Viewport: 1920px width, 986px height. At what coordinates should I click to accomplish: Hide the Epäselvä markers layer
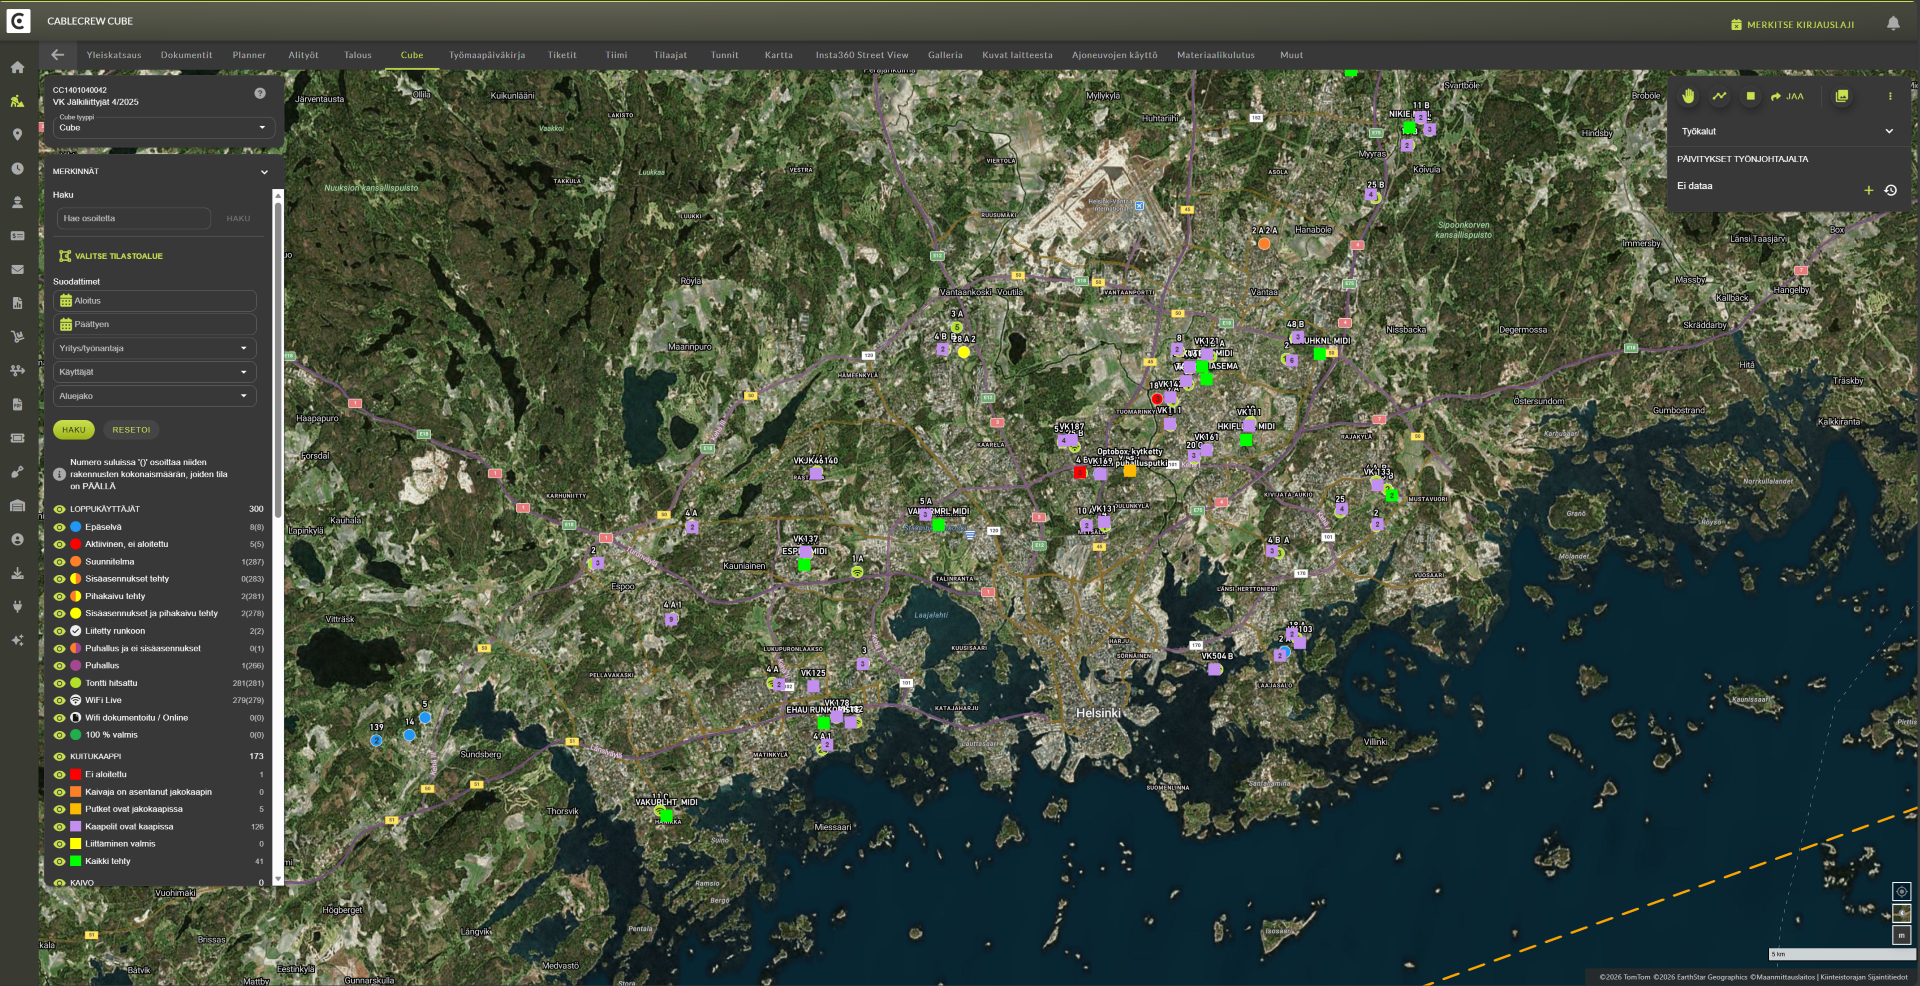pyautogui.click(x=60, y=527)
